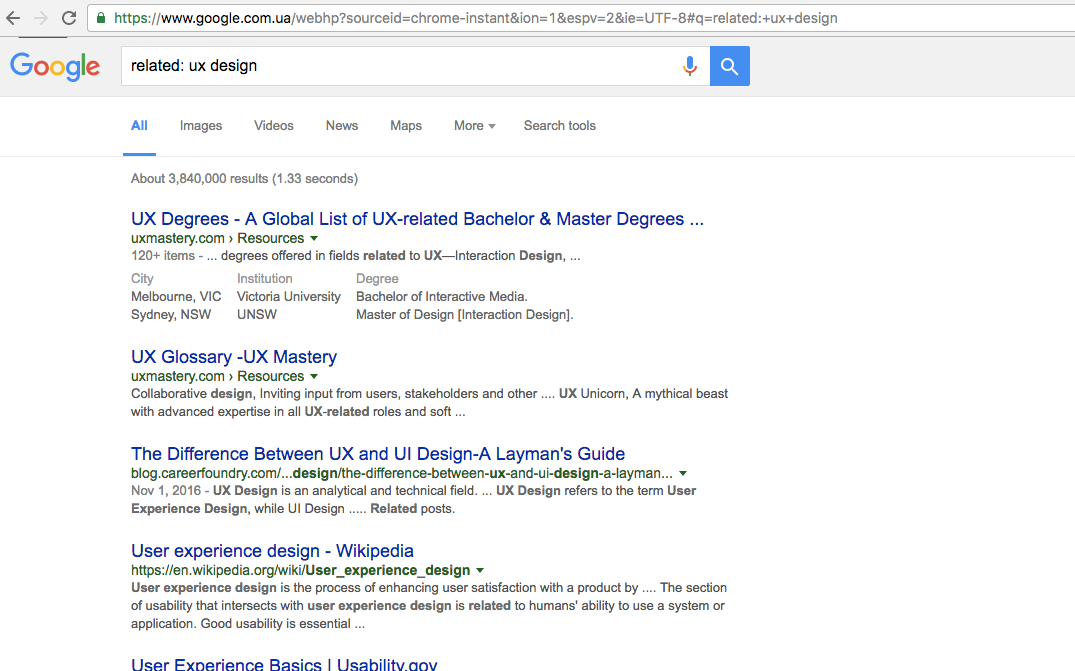The width and height of the screenshot is (1075, 671).
Task: Click the blue magnifier search button
Action: [729, 66]
